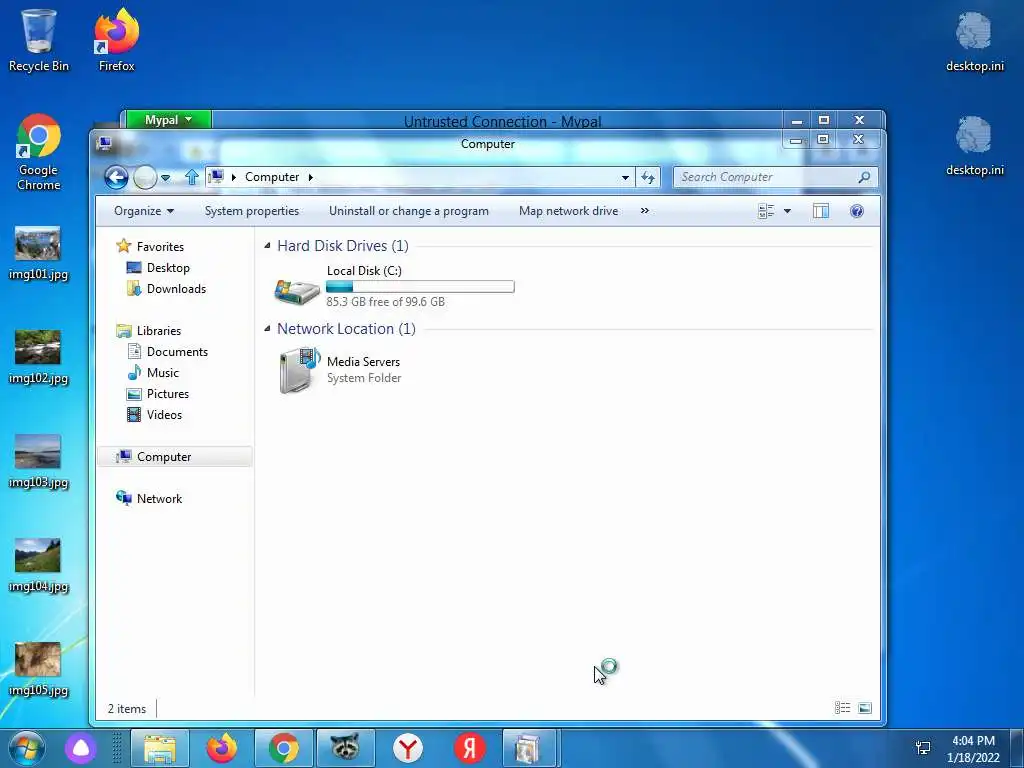The height and width of the screenshot is (768, 1024).
Task: Open Chrome from the taskbar
Action: [283, 748]
